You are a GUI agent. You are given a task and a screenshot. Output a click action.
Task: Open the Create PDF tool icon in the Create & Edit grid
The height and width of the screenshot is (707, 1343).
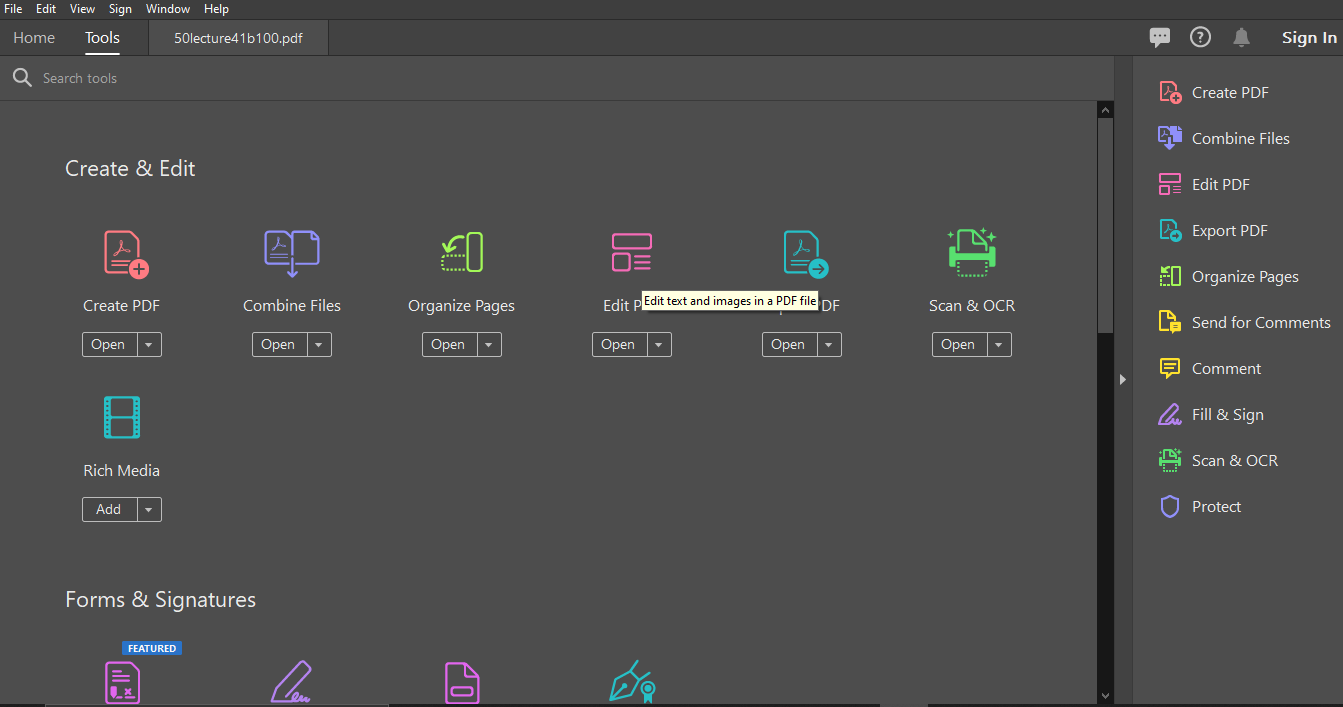point(126,254)
